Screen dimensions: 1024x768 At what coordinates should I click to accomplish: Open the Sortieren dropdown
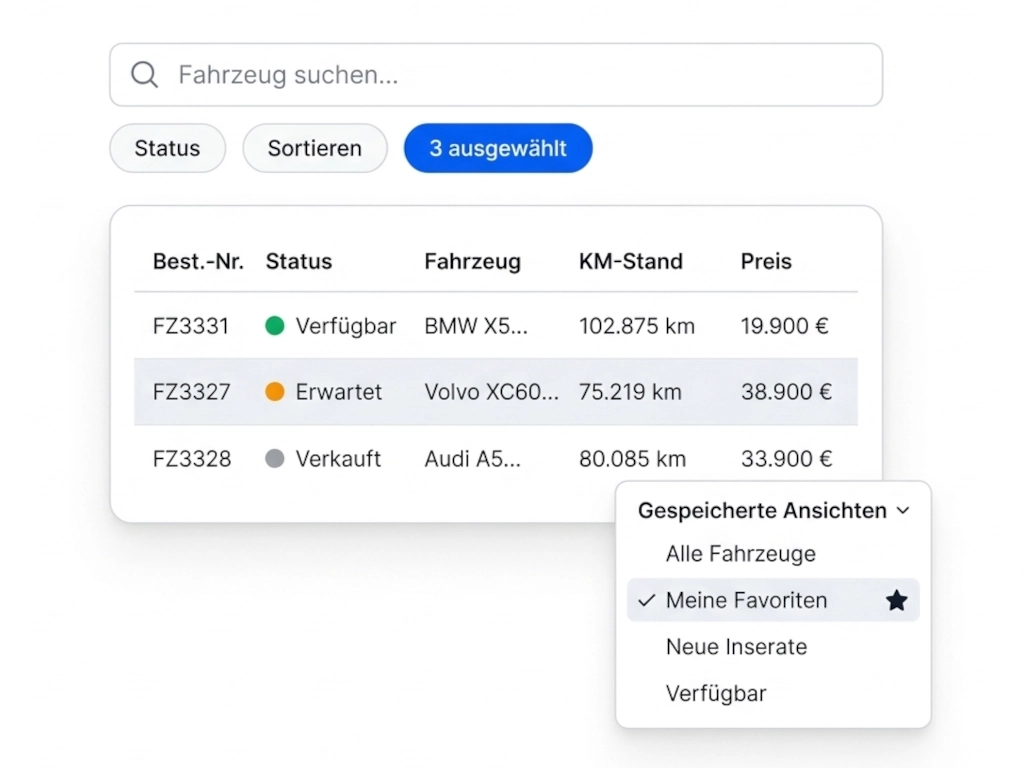(314, 148)
